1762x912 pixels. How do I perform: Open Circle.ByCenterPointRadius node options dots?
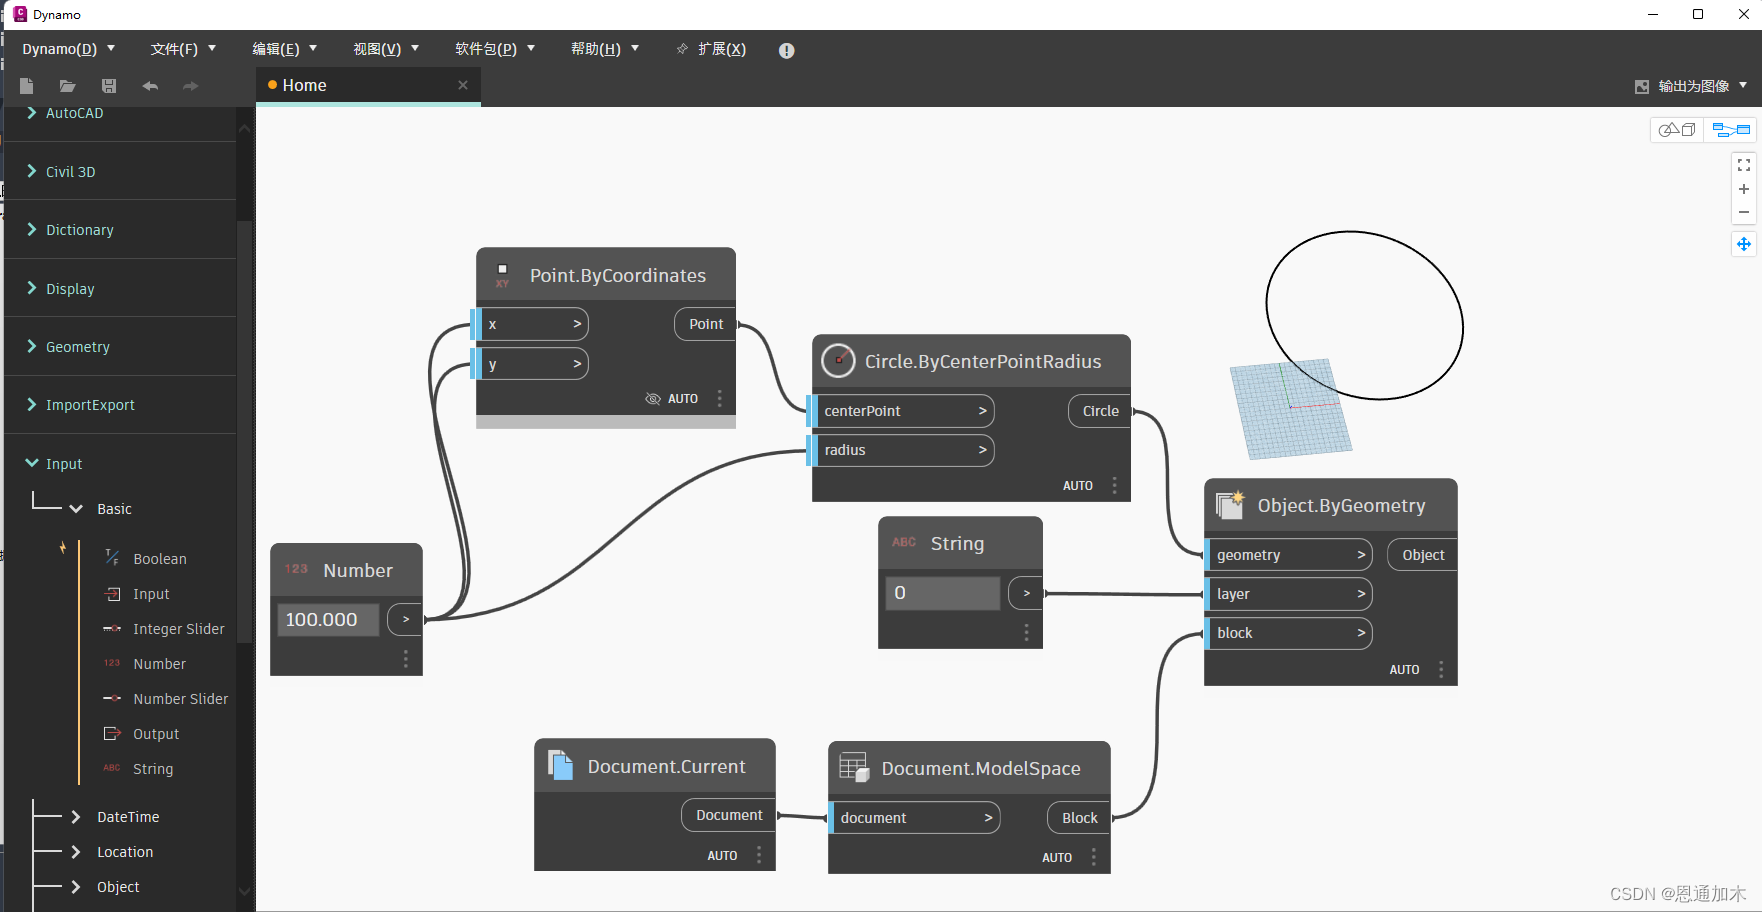(x=1115, y=485)
